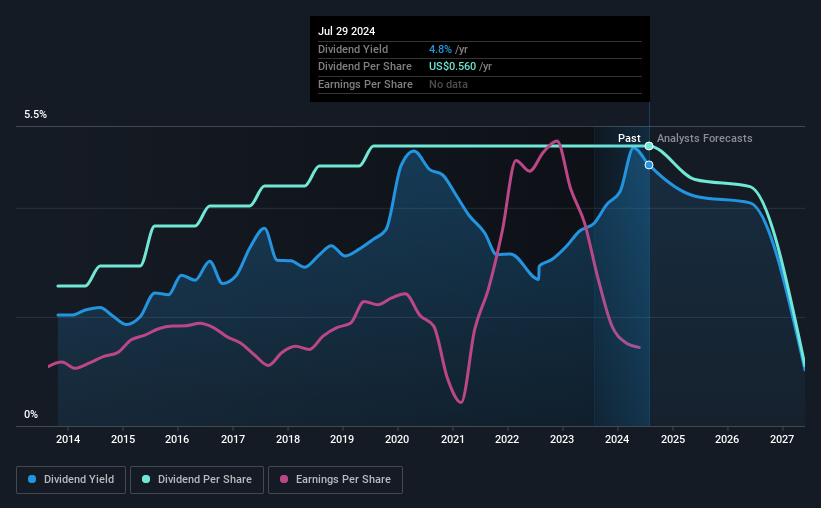Click the teal data point marker at Jul 2024
Viewport: 821px width, 508px height.
(x=649, y=146)
